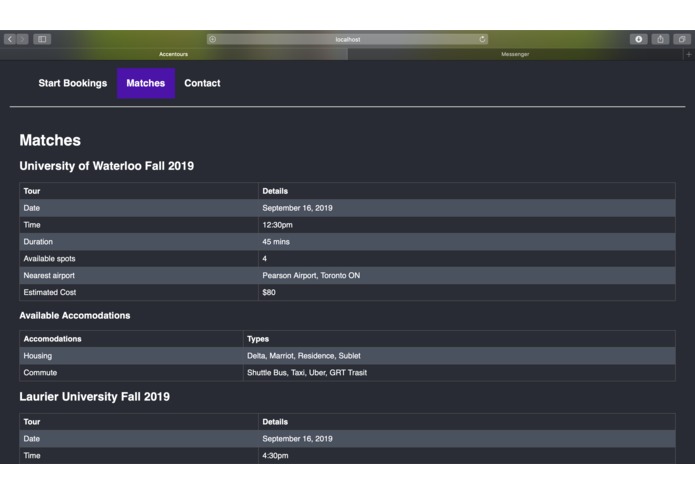Click Pearson Airport, Toronto ON cell
The height and width of the screenshot is (494, 695).
(x=467, y=276)
